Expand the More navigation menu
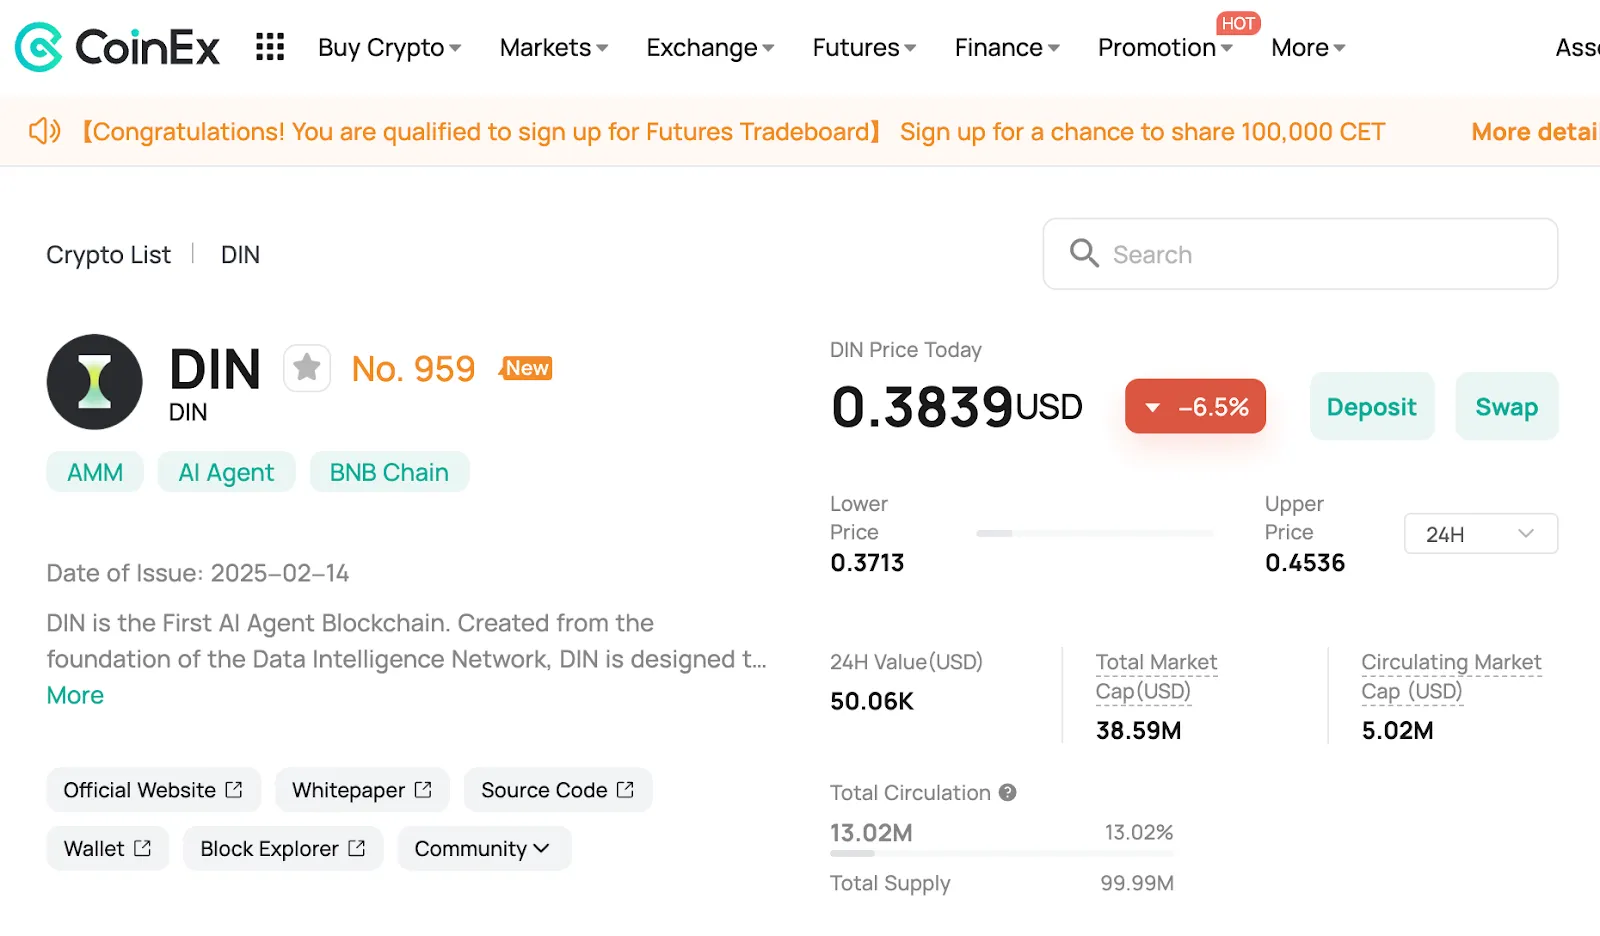1600x936 pixels. [1308, 47]
